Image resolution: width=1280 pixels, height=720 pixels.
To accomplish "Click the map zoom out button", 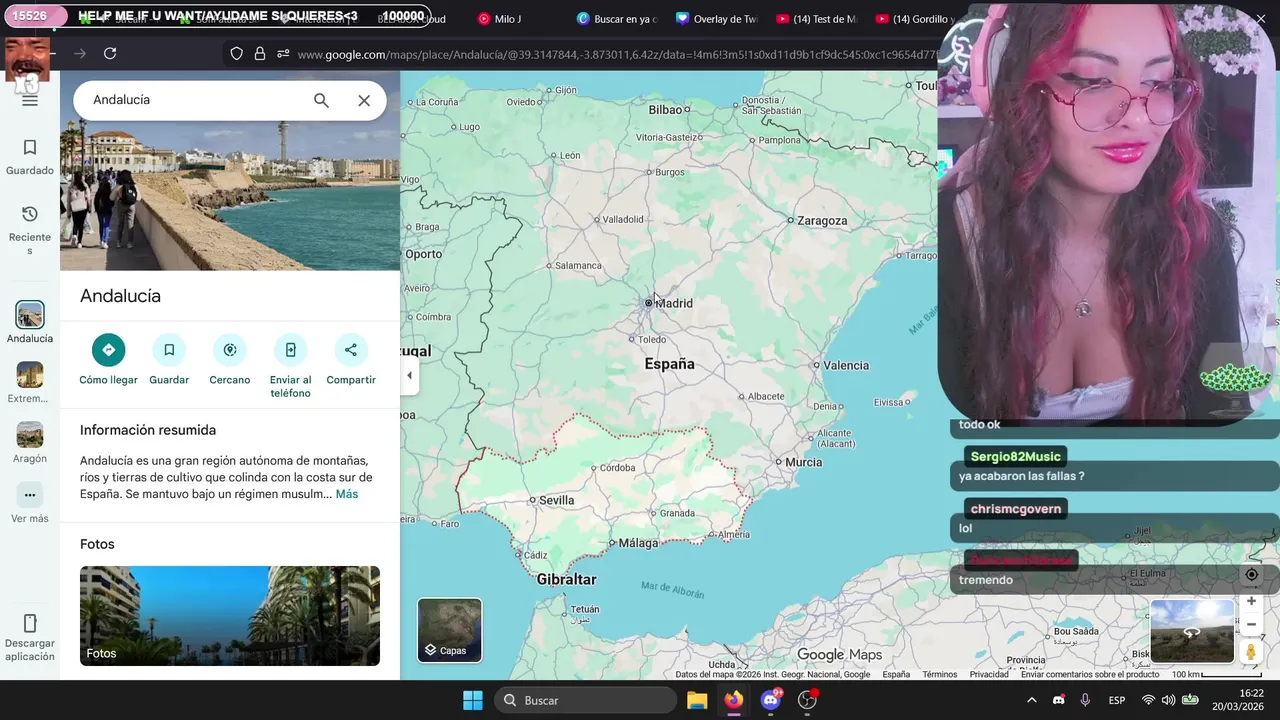I will 1251,624.
